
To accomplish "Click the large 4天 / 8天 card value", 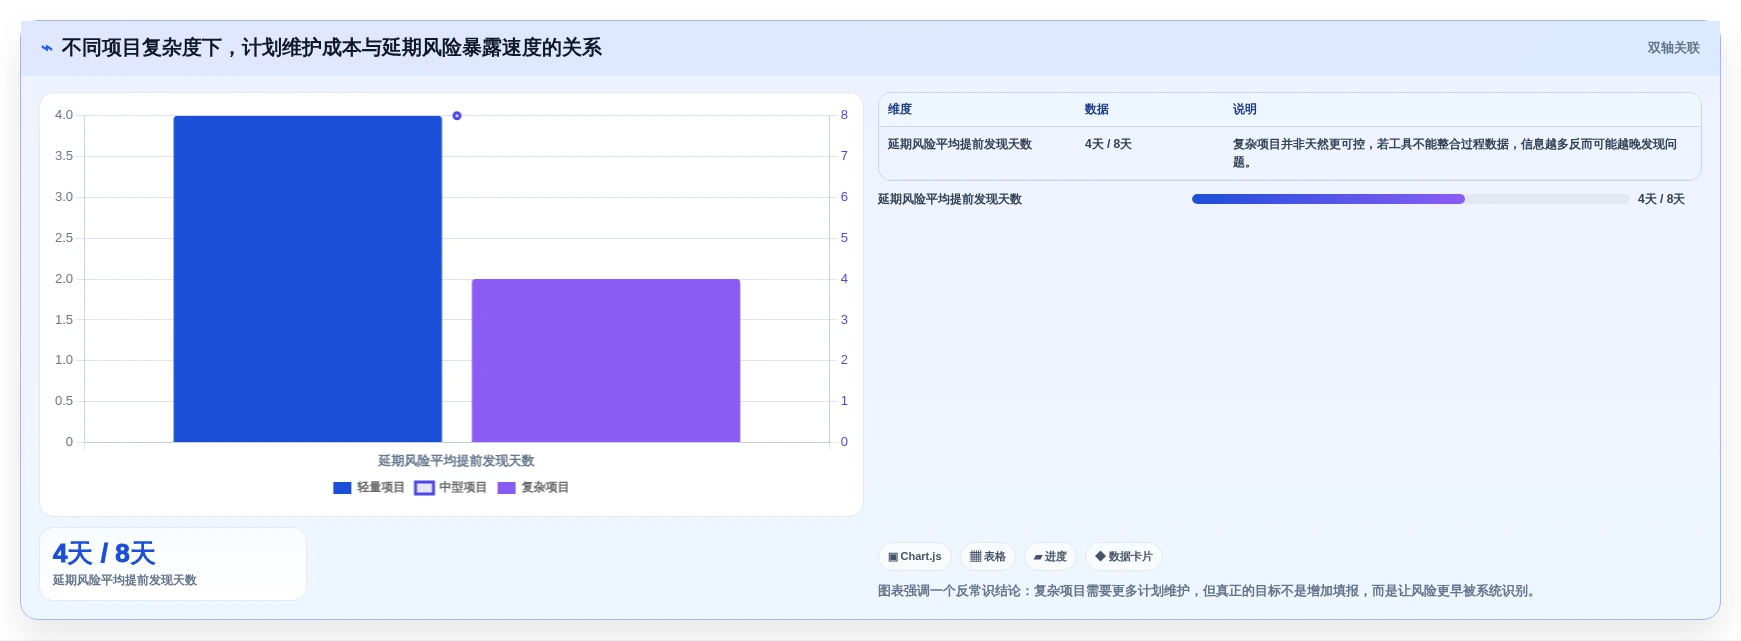I will (104, 554).
